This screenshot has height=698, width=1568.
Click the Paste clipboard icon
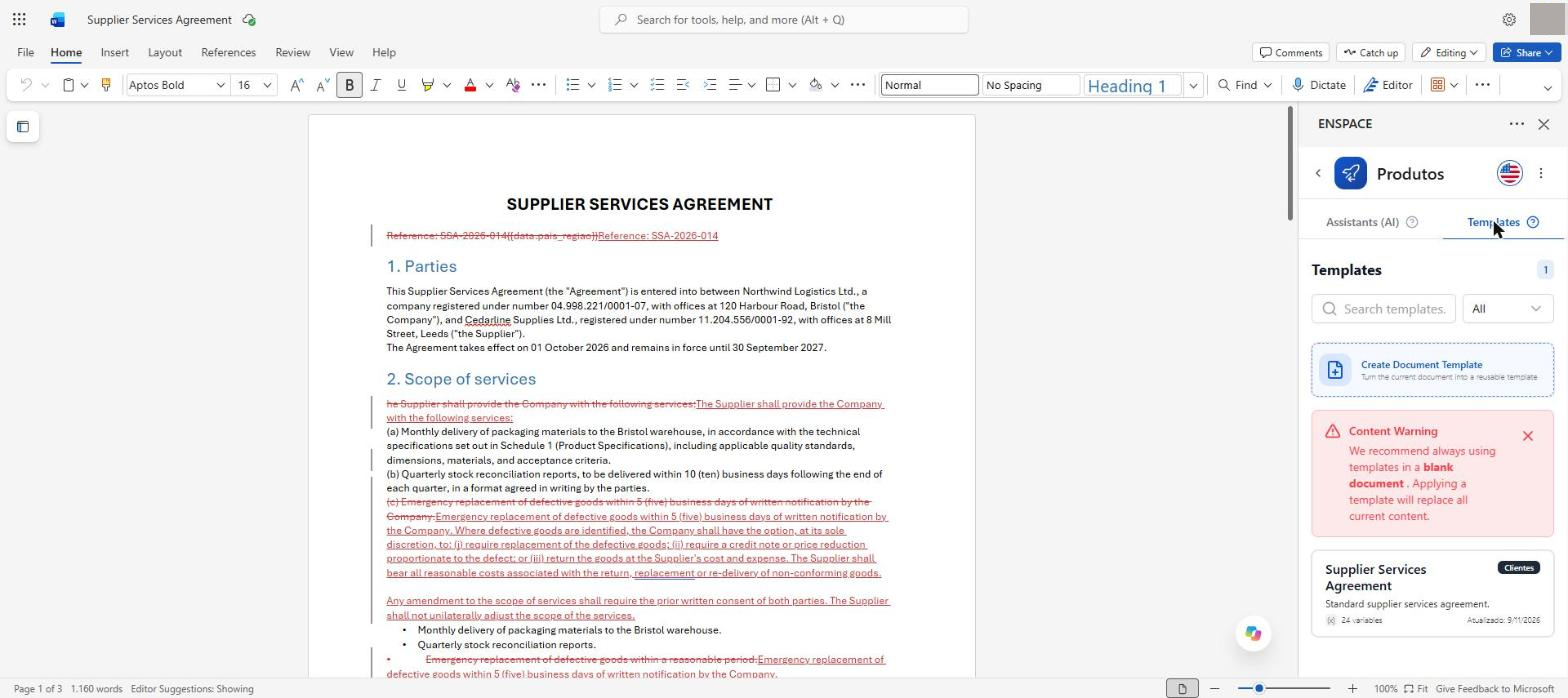pos(68,85)
